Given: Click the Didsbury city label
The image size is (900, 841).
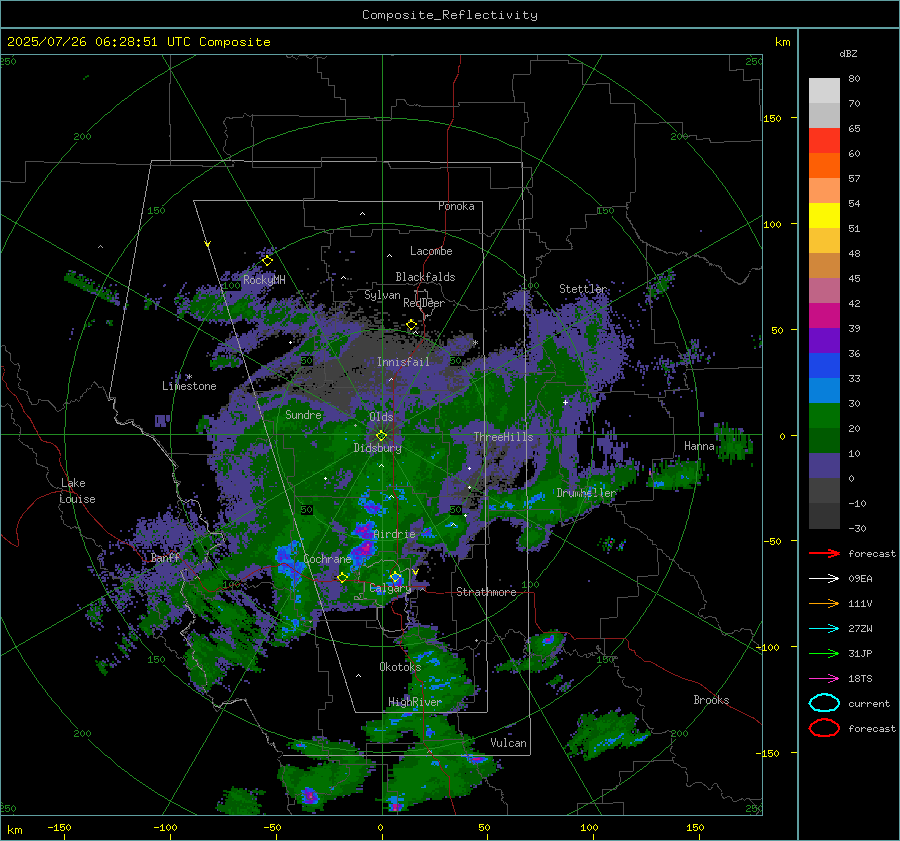Looking at the screenshot, I should (x=377, y=448).
